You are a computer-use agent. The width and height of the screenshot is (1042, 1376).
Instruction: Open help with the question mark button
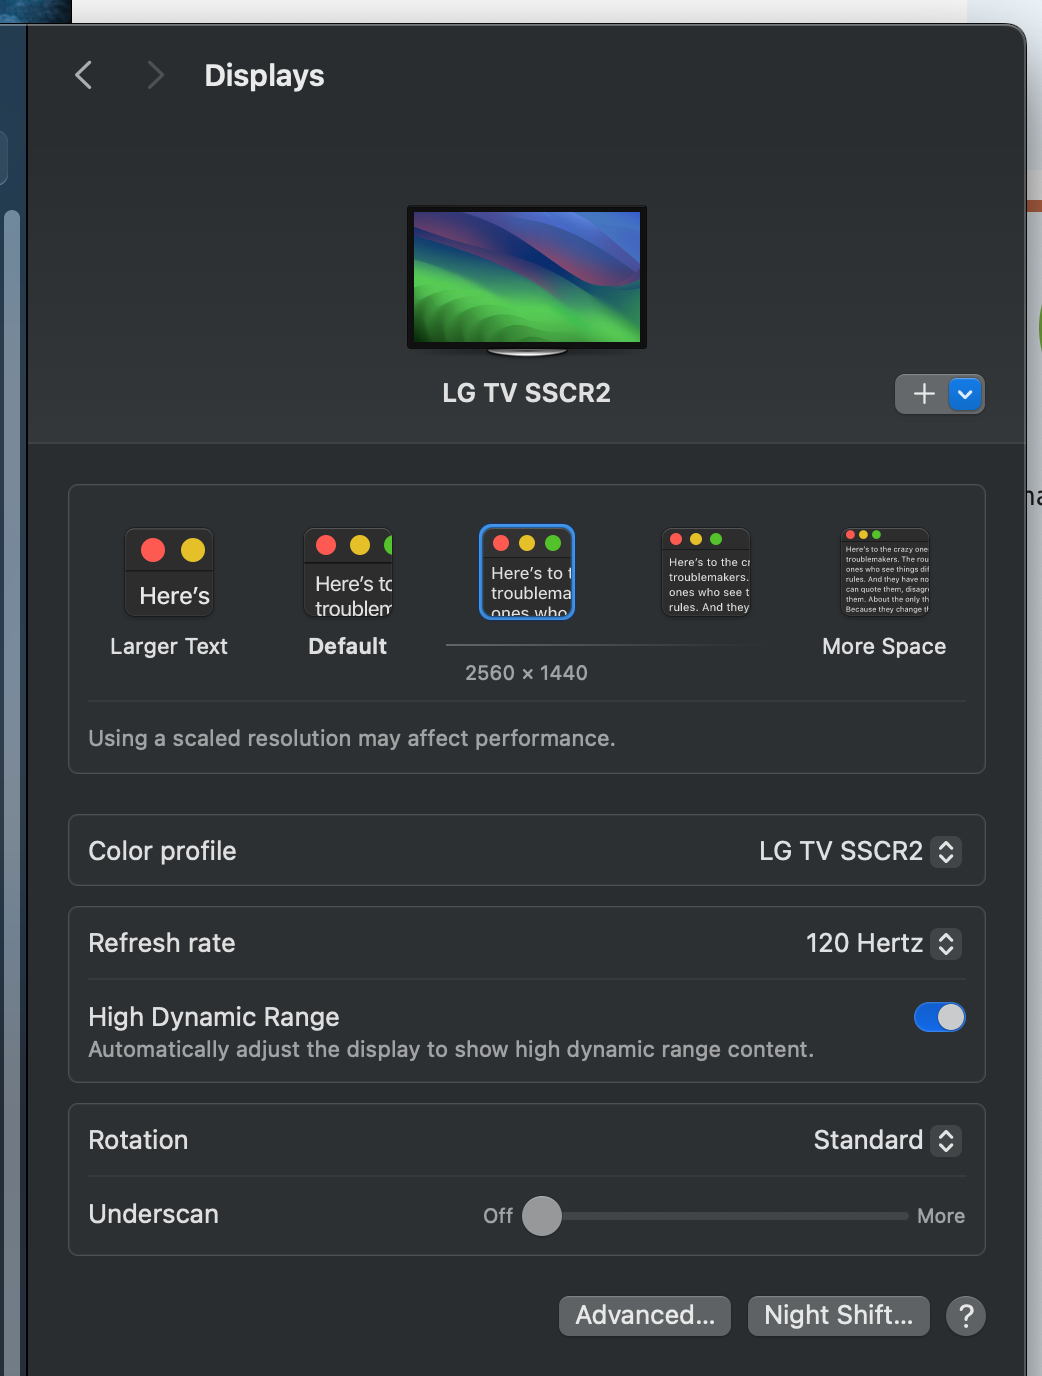click(x=966, y=1316)
